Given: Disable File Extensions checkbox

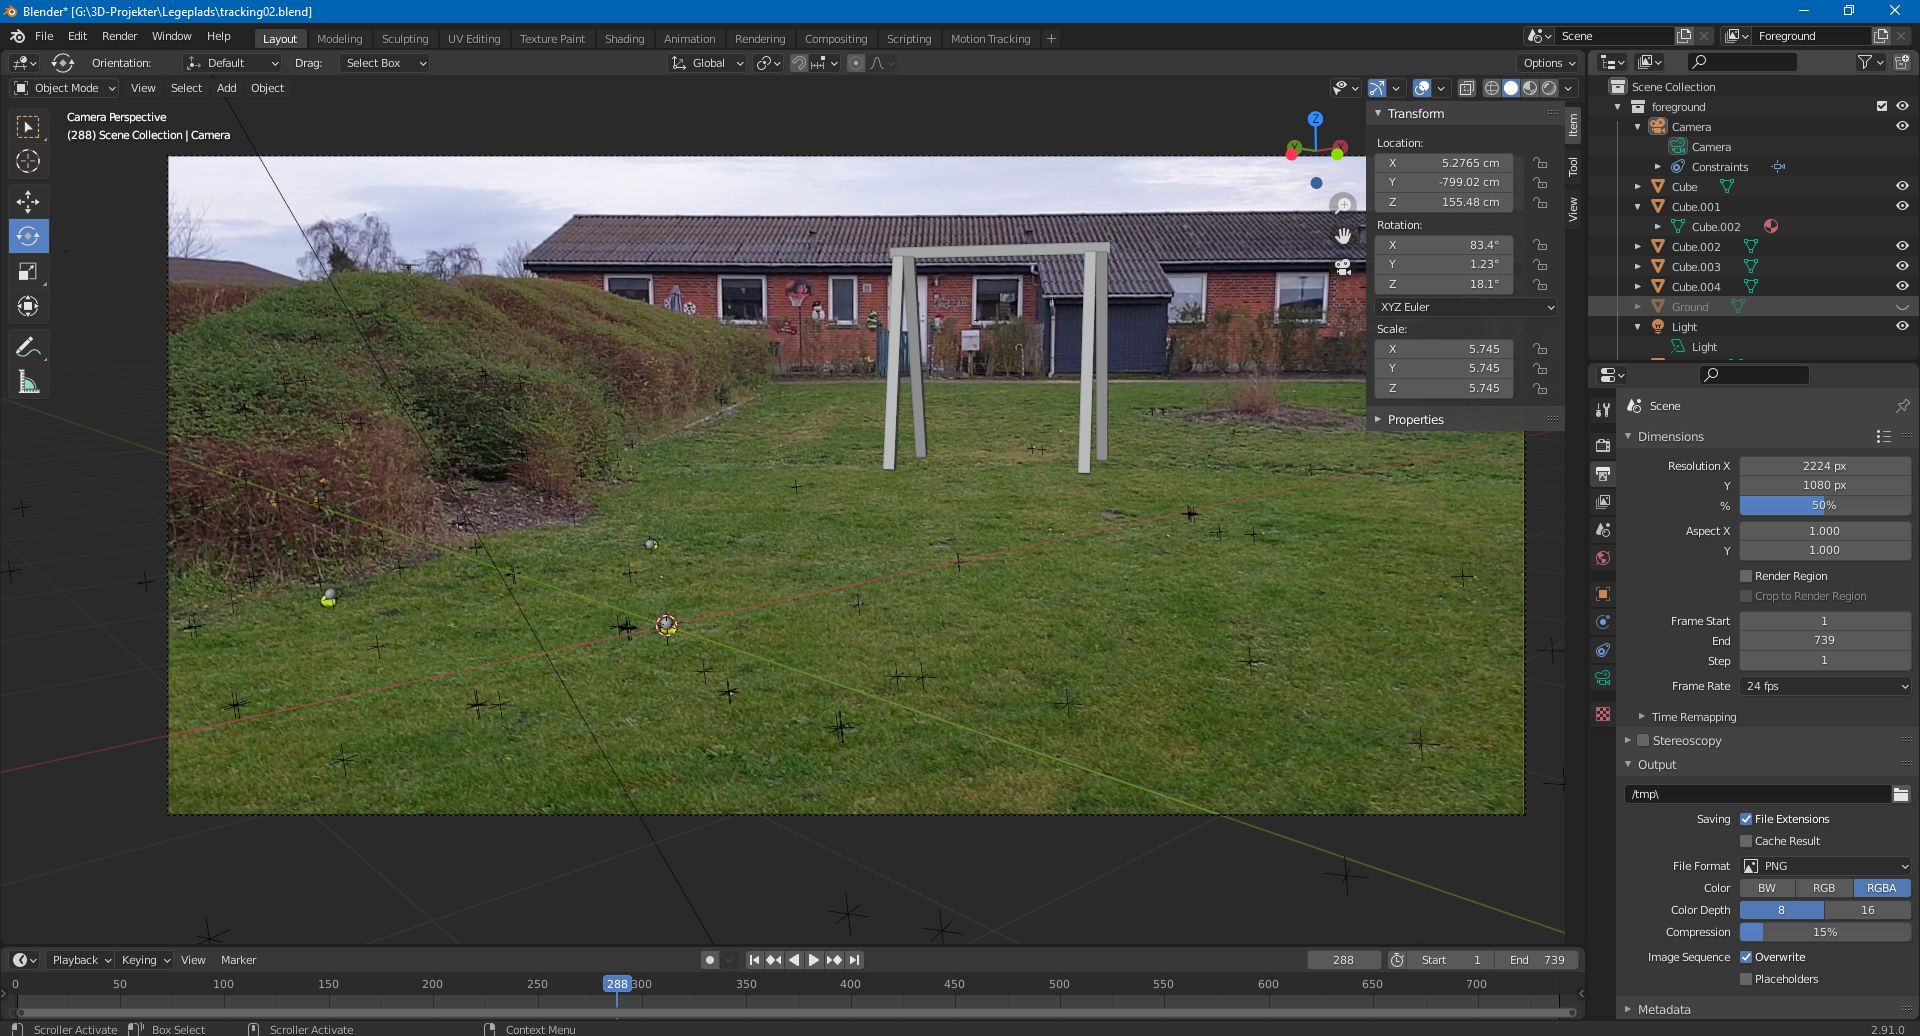Looking at the screenshot, I should 1746,819.
